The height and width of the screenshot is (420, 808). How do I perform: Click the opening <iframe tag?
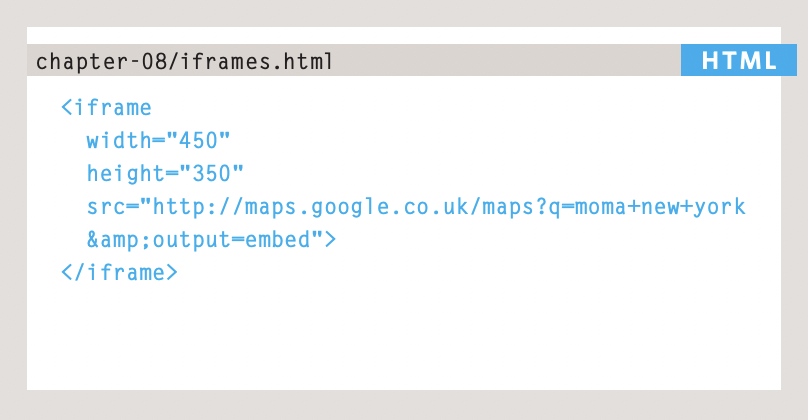click(x=106, y=108)
